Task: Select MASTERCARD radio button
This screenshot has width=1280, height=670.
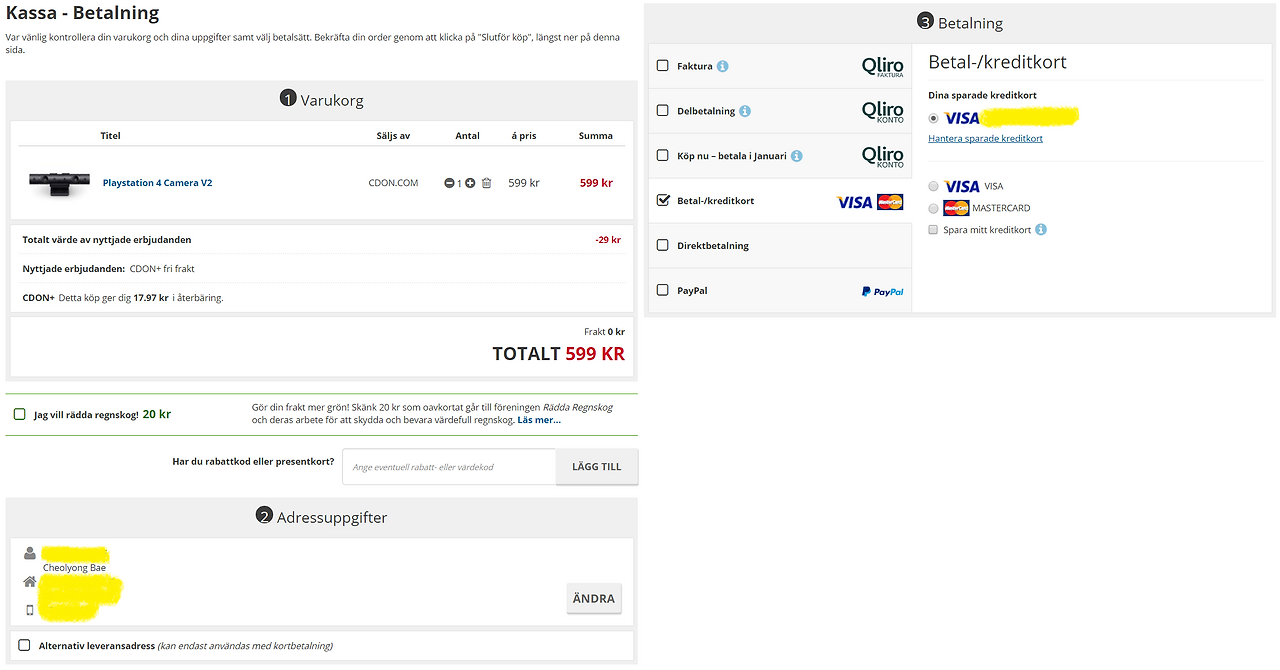Action: 934,208
